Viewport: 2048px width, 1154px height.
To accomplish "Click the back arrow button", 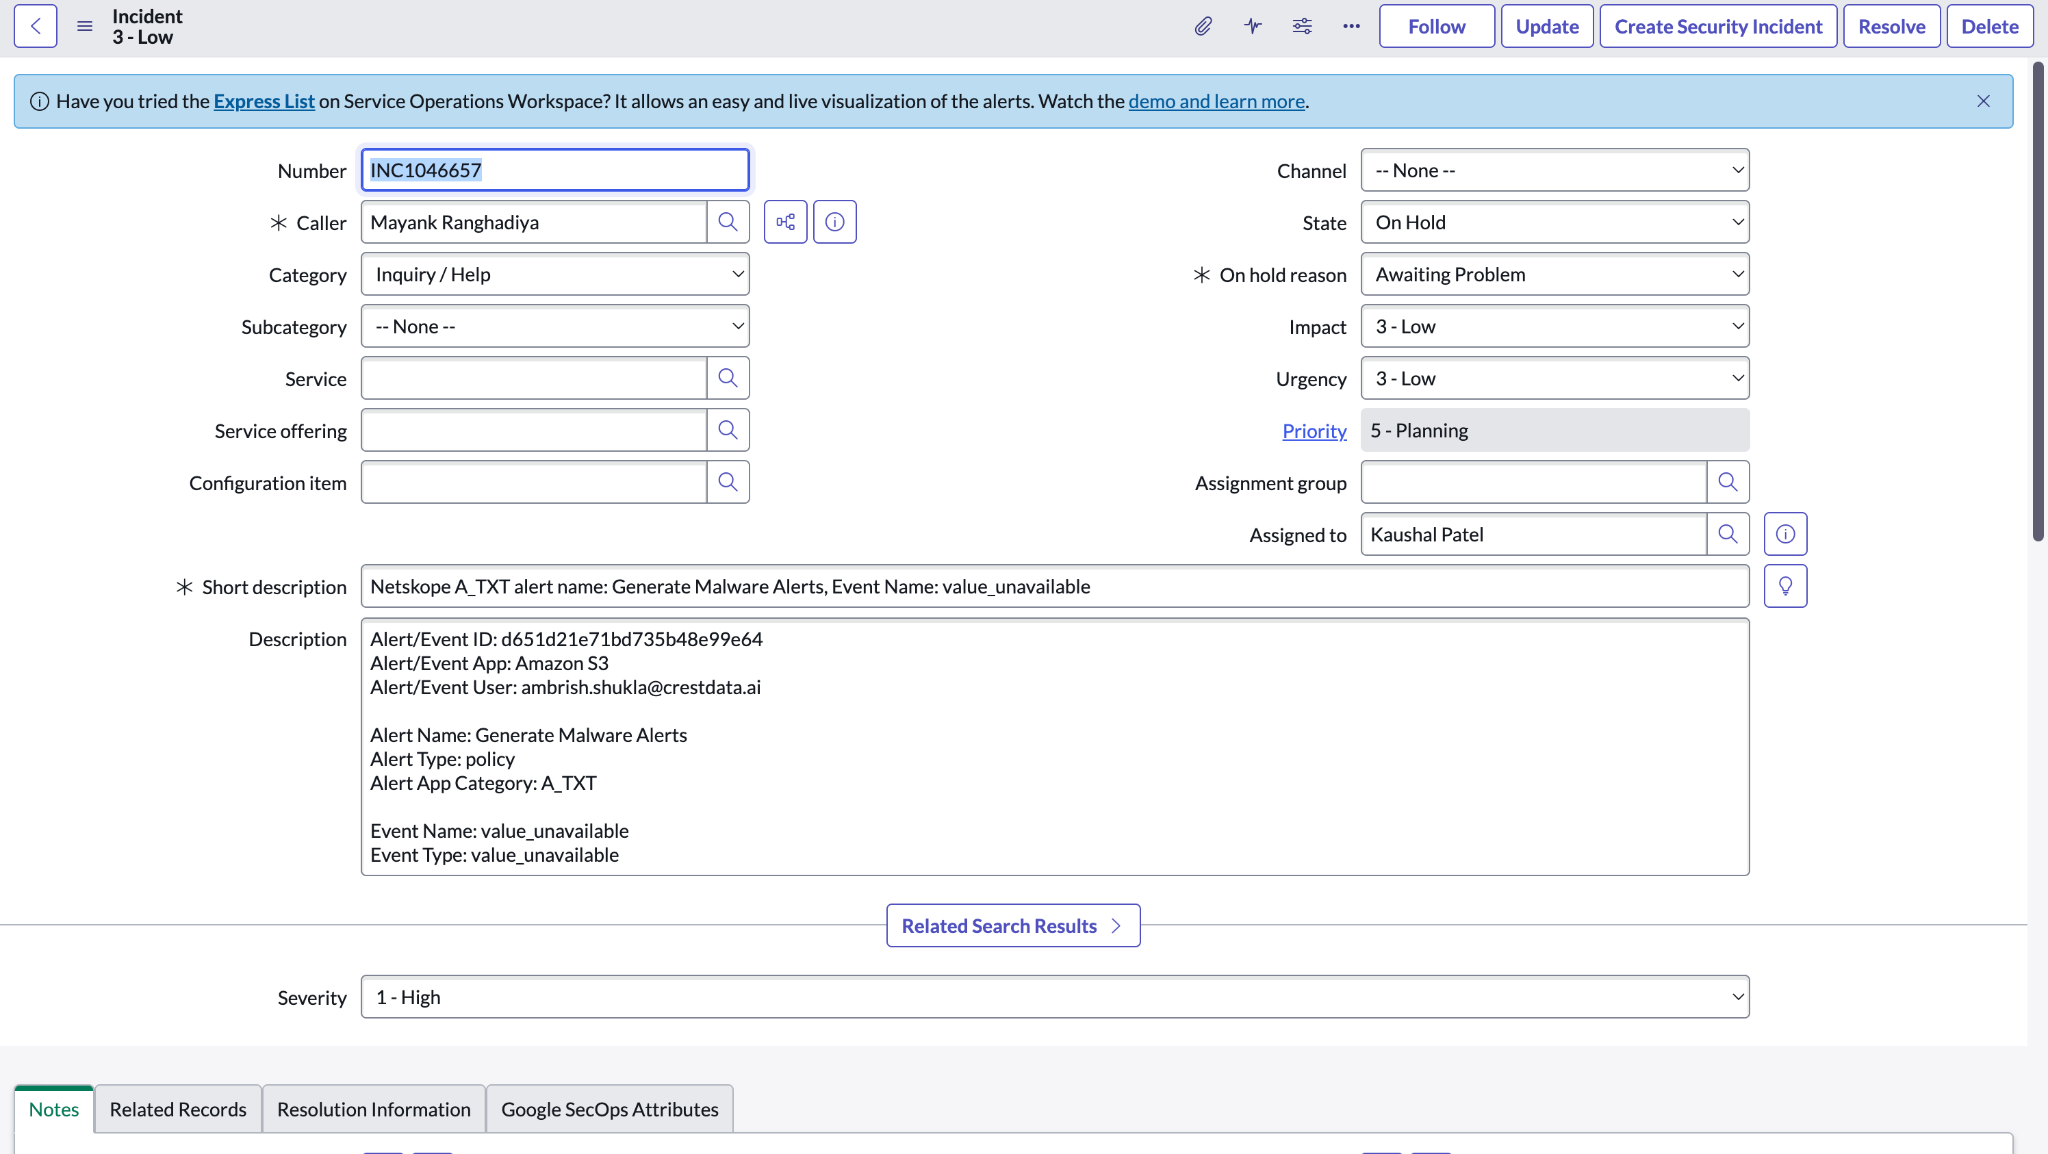I will pos(36,26).
